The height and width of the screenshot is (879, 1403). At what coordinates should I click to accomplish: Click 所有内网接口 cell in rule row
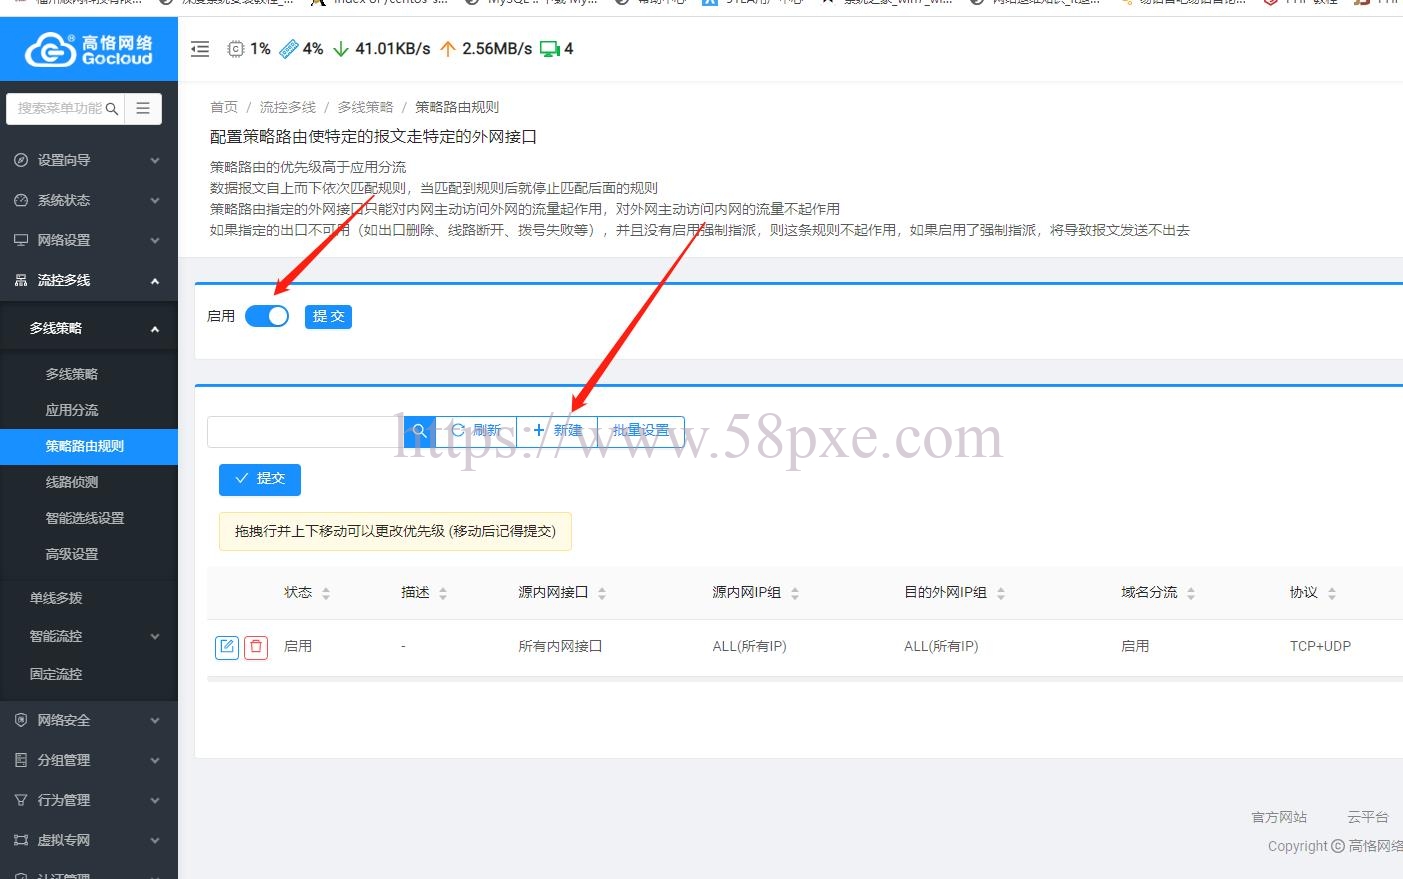[x=560, y=647]
